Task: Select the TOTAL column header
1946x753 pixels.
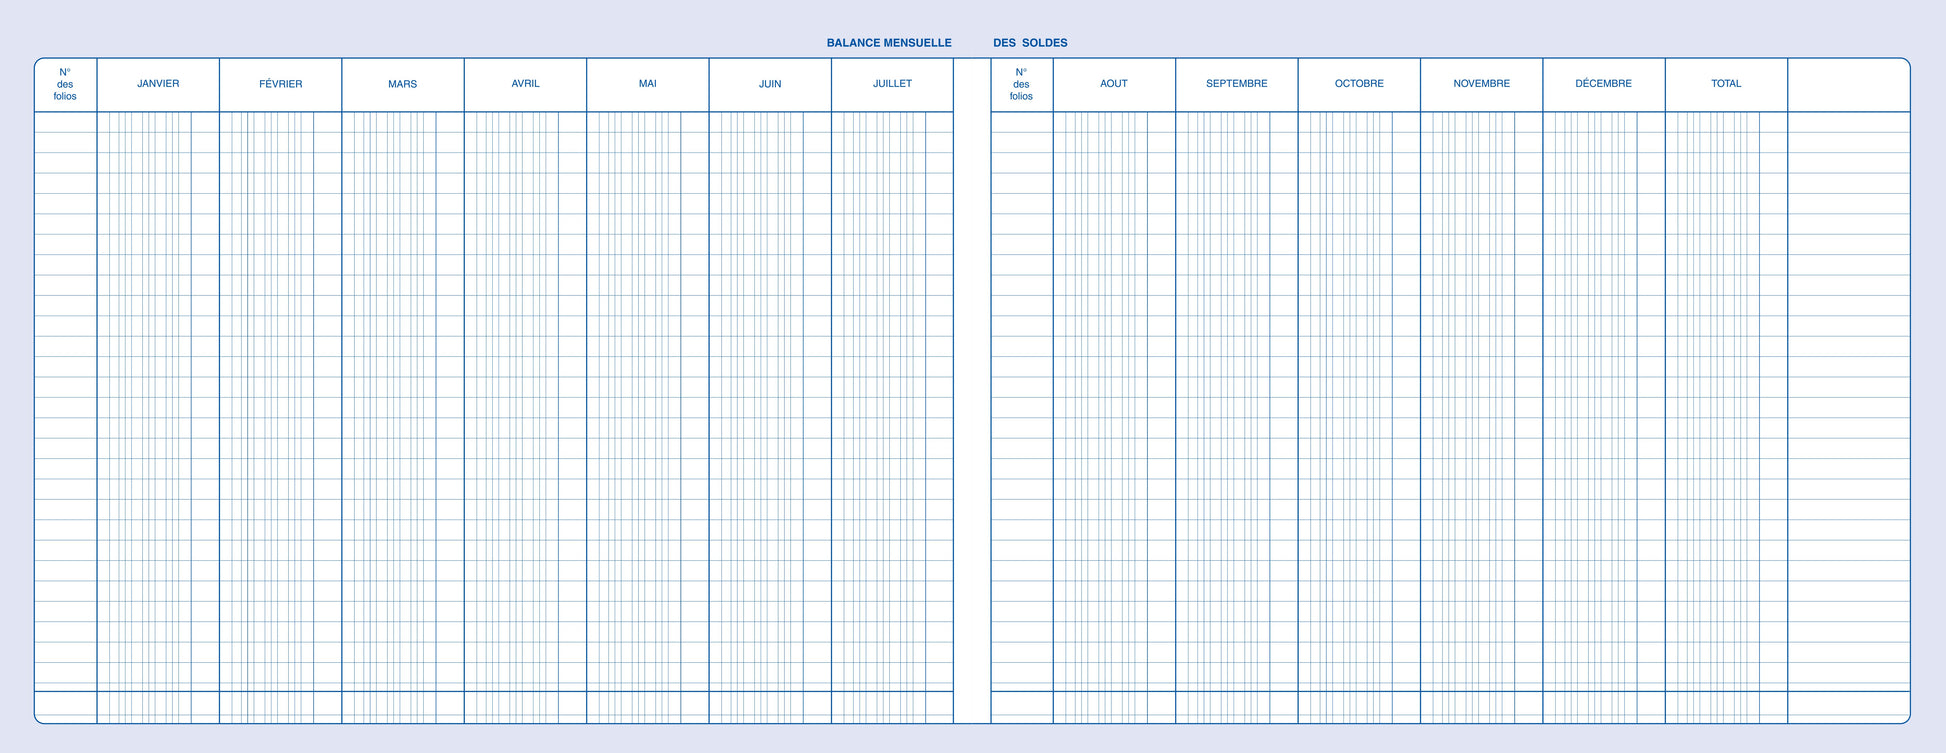Action: [x=1726, y=84]
